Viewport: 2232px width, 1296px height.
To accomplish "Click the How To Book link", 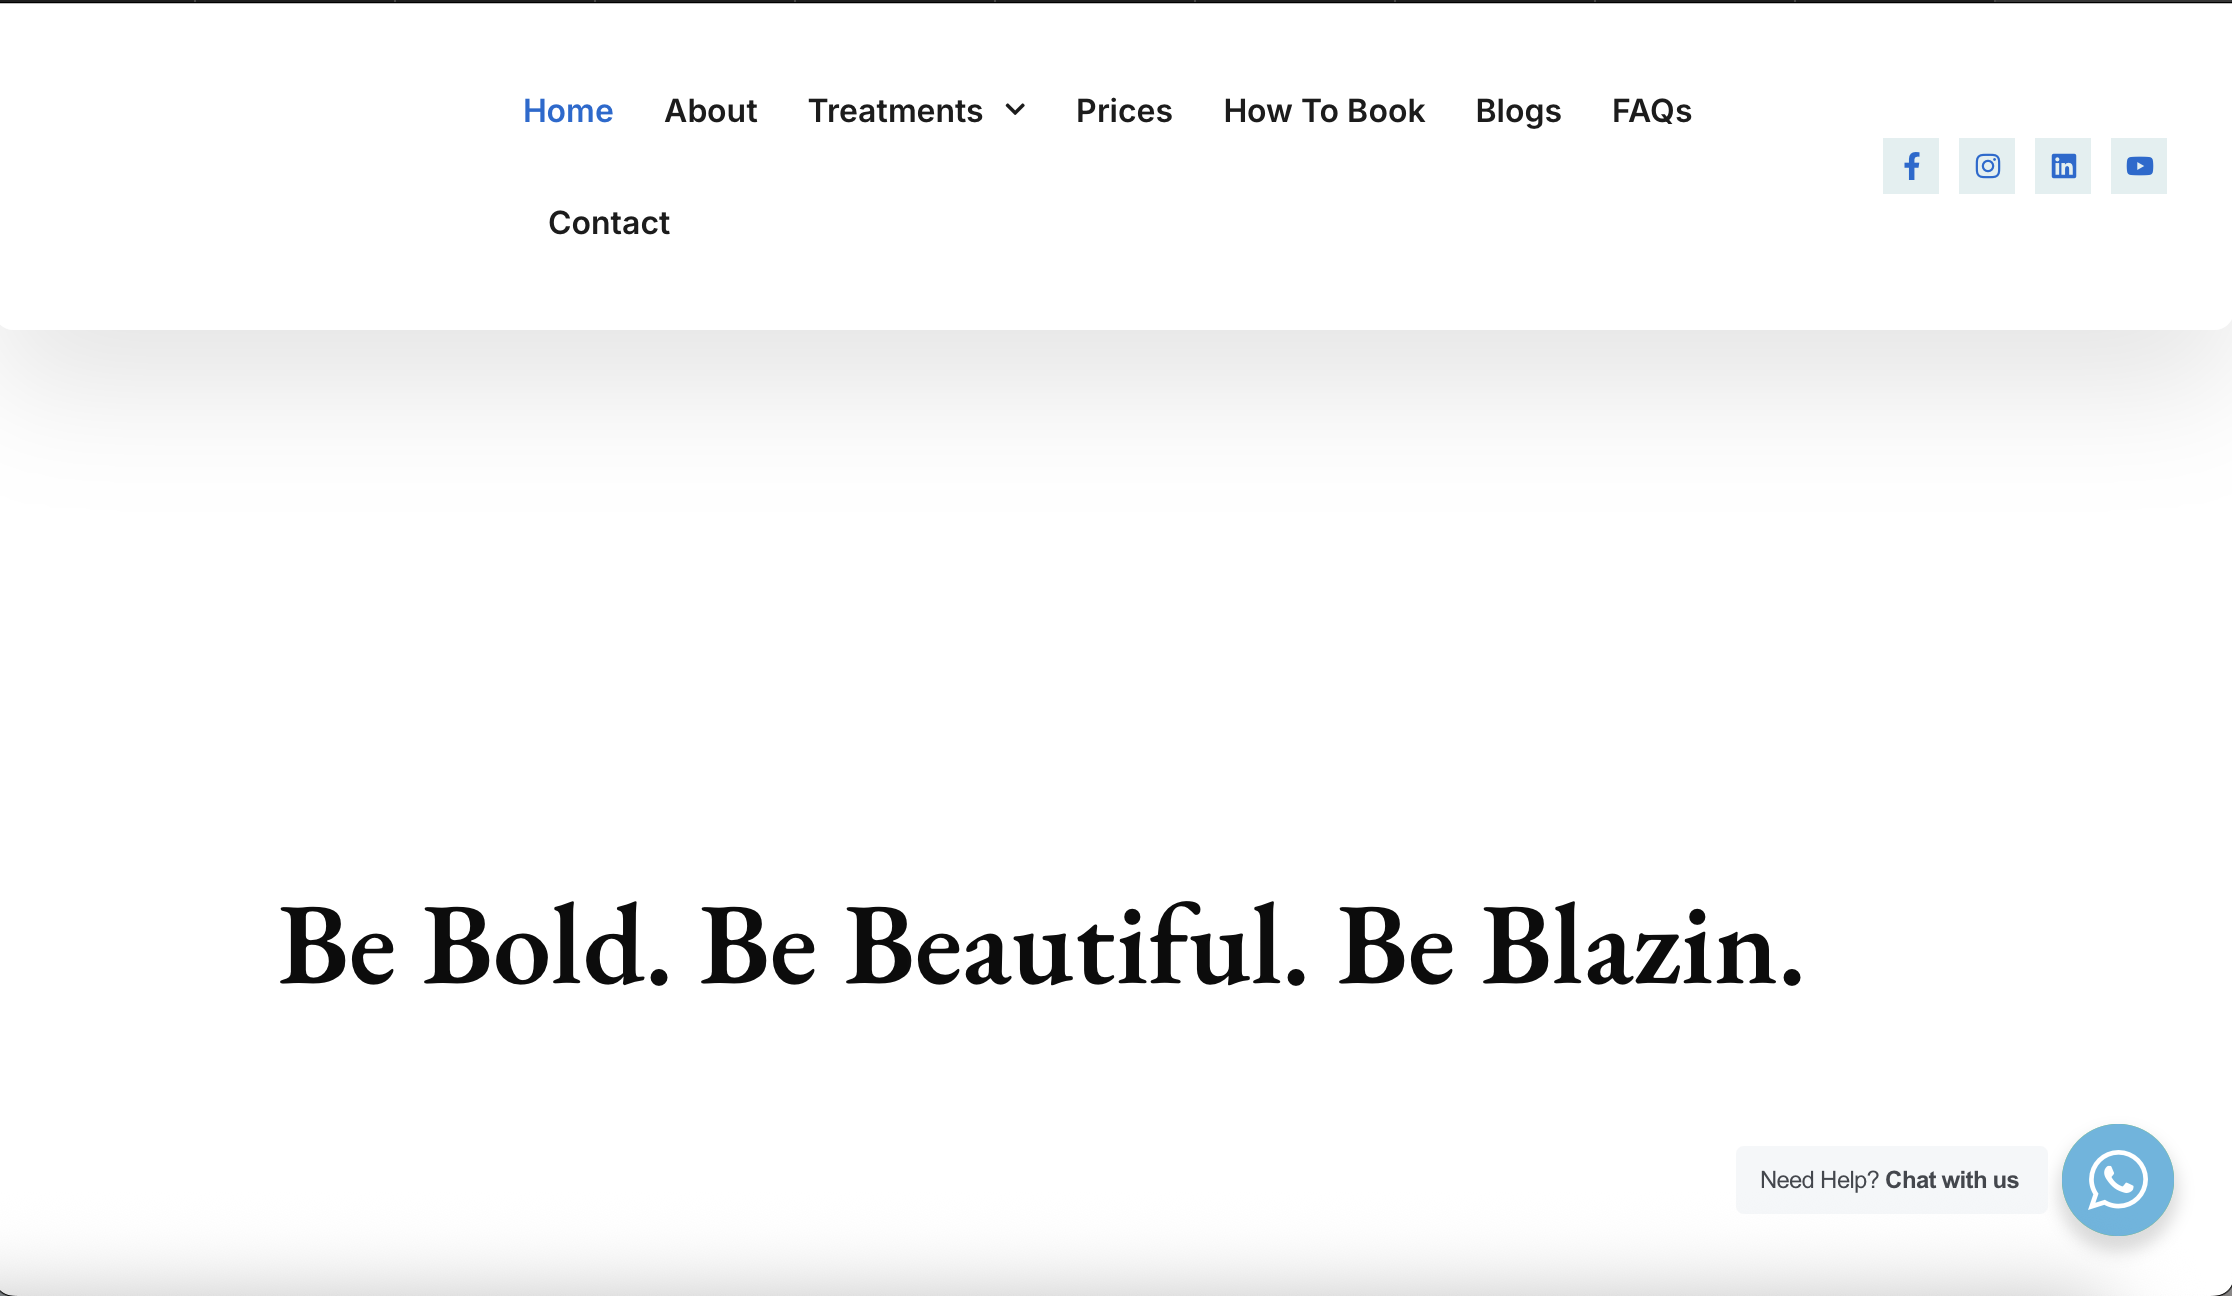I will click(x=1323, y=111).
